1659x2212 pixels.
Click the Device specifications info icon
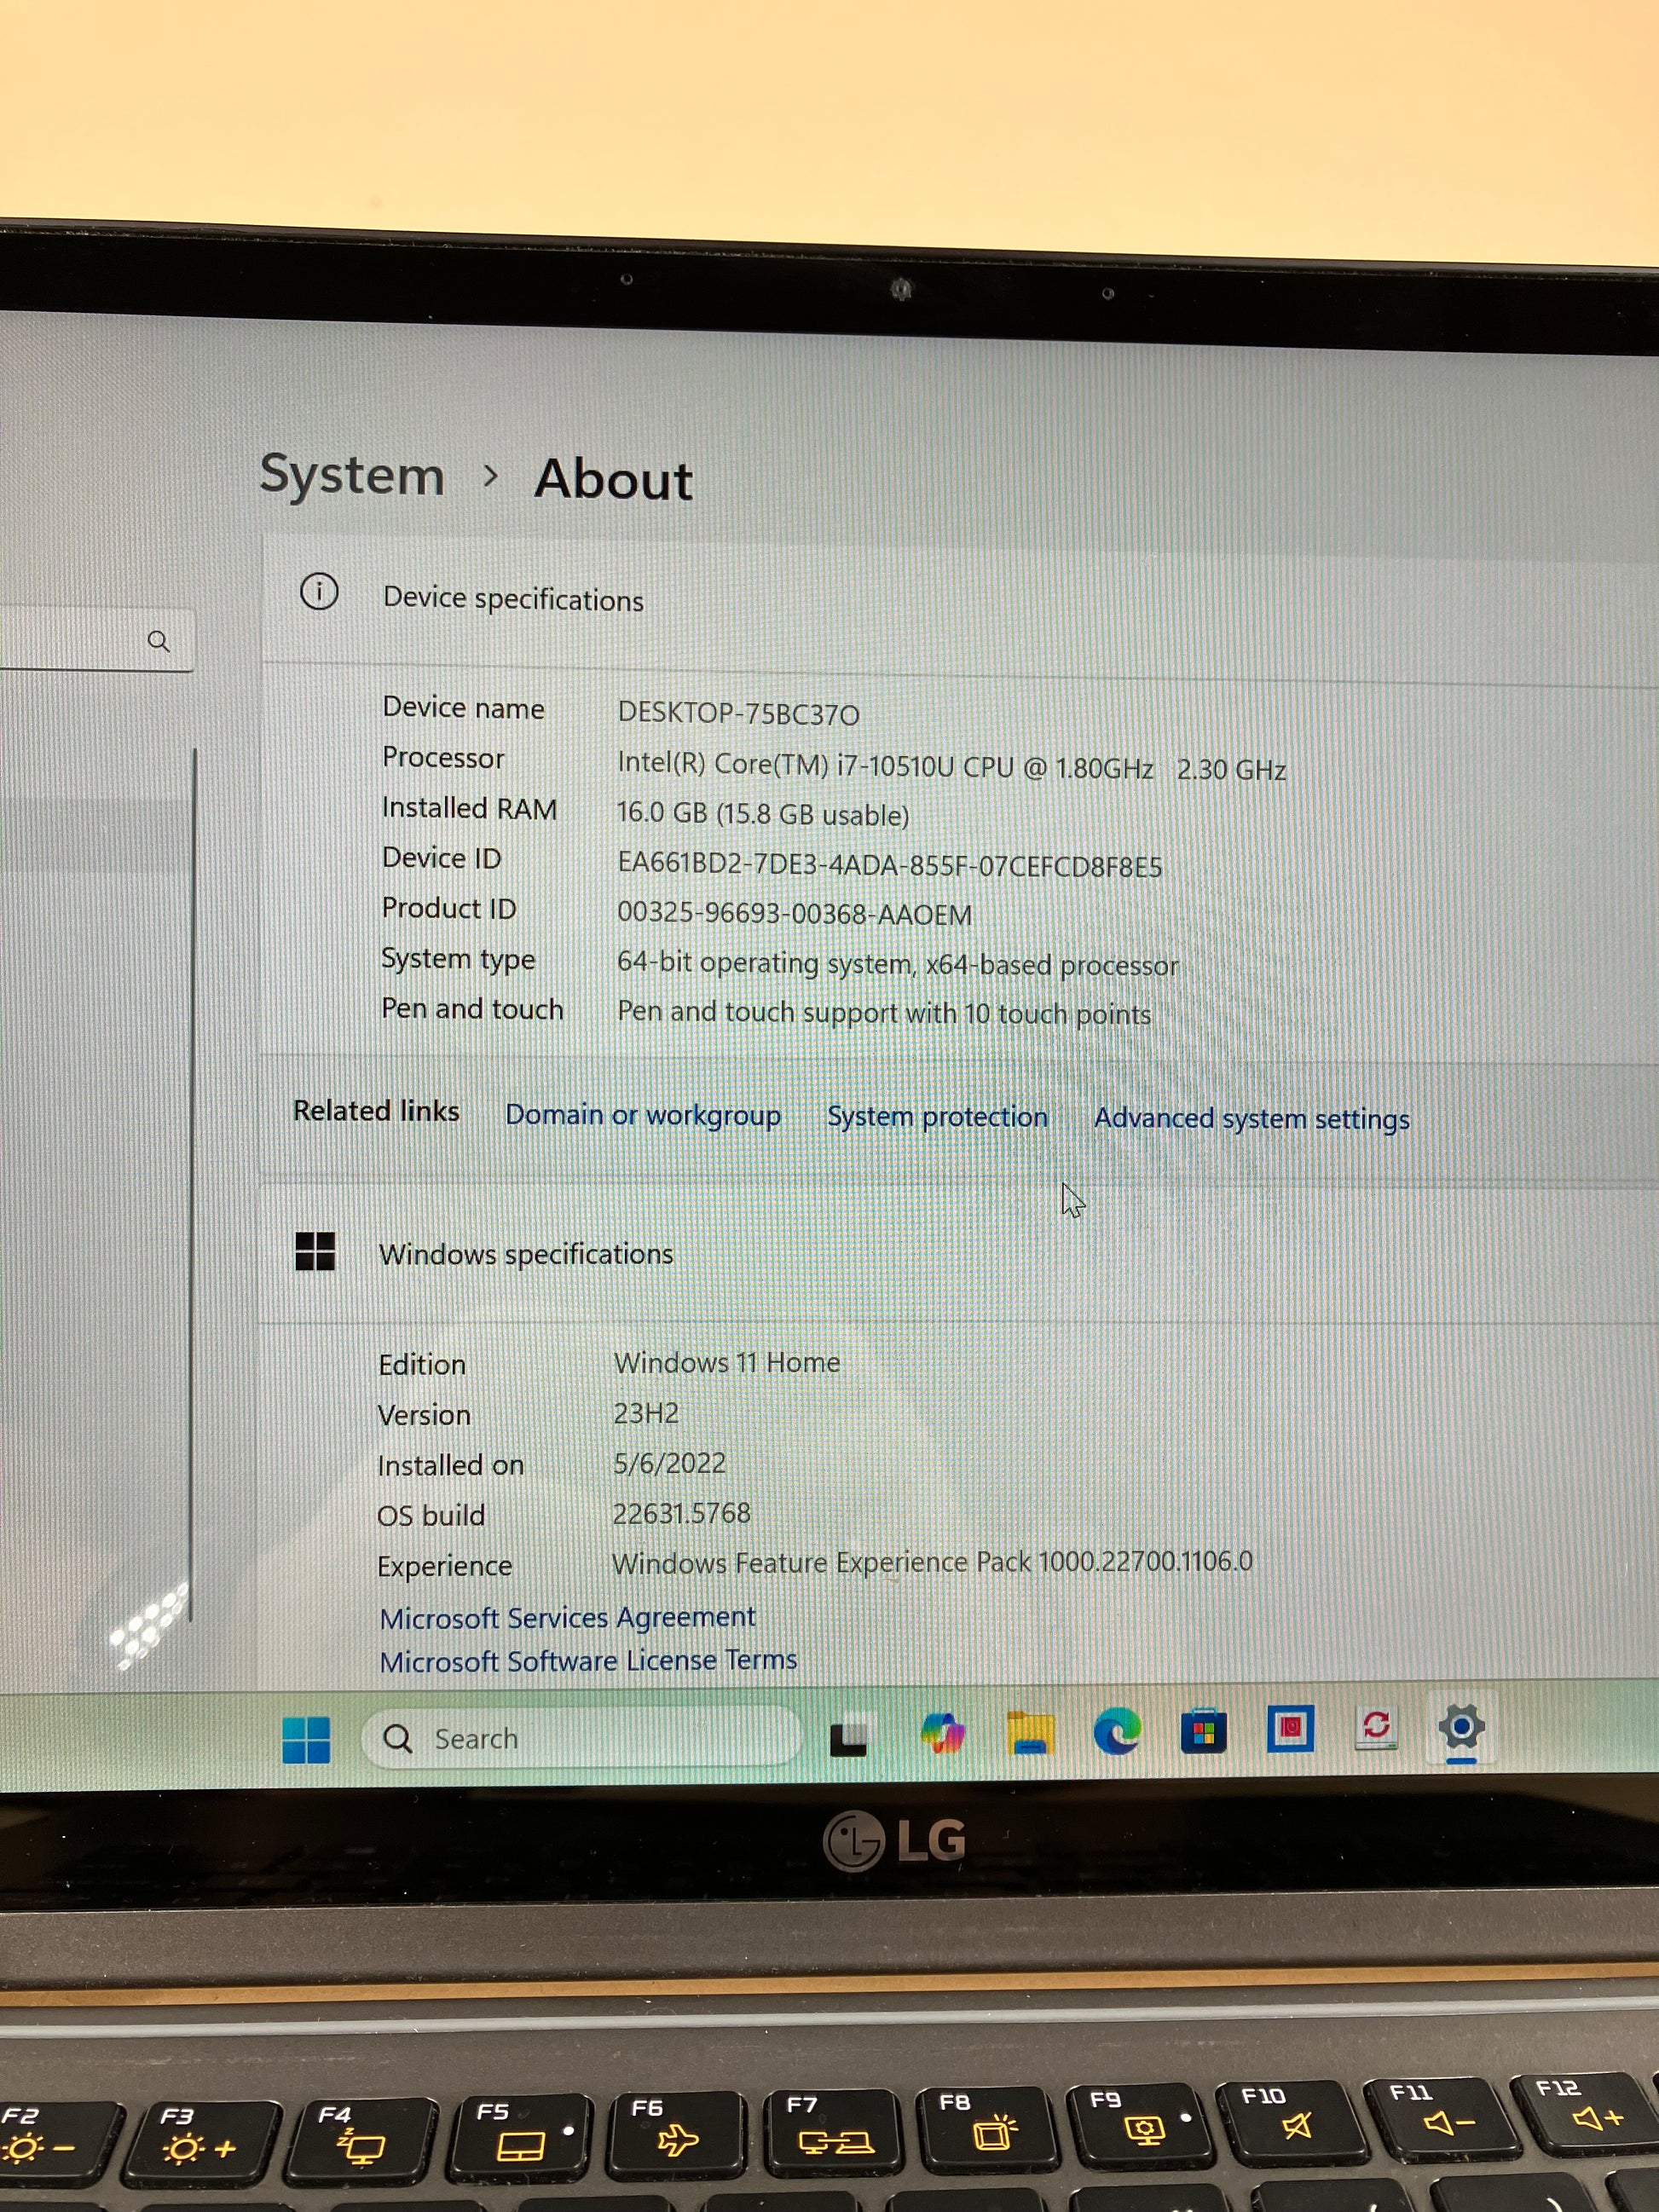(319, 592)
